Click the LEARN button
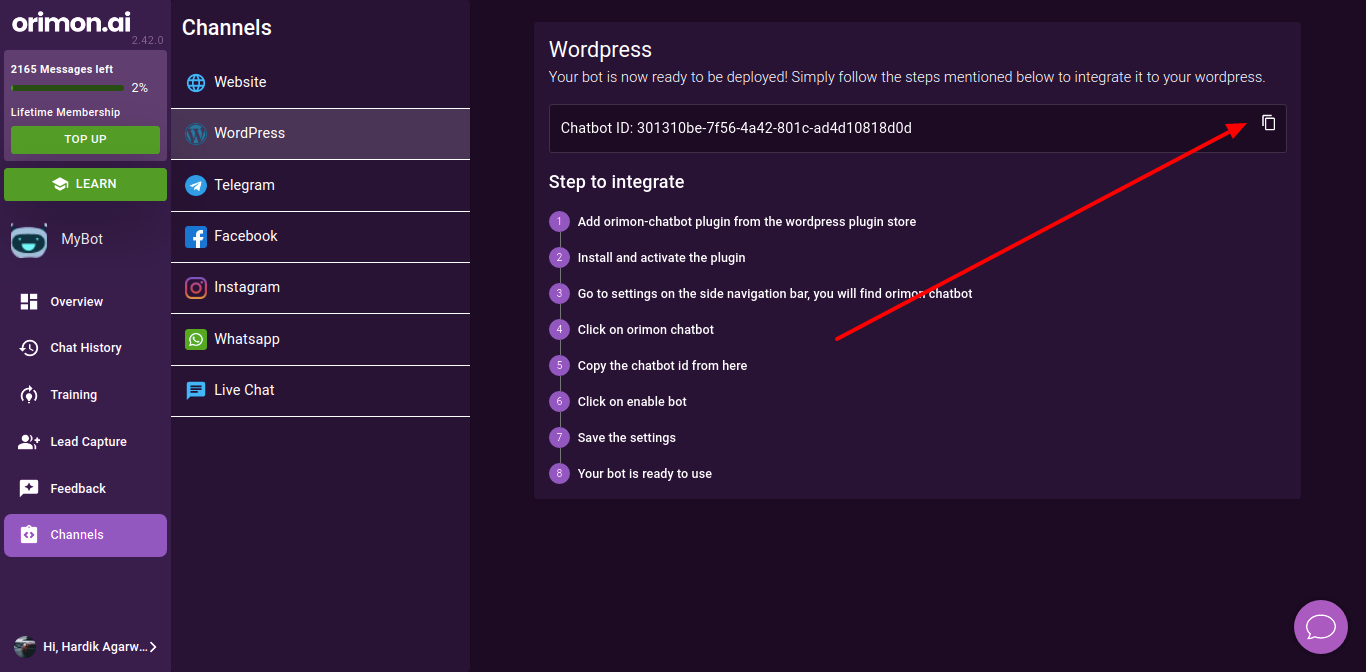 [x=85, y=184]
